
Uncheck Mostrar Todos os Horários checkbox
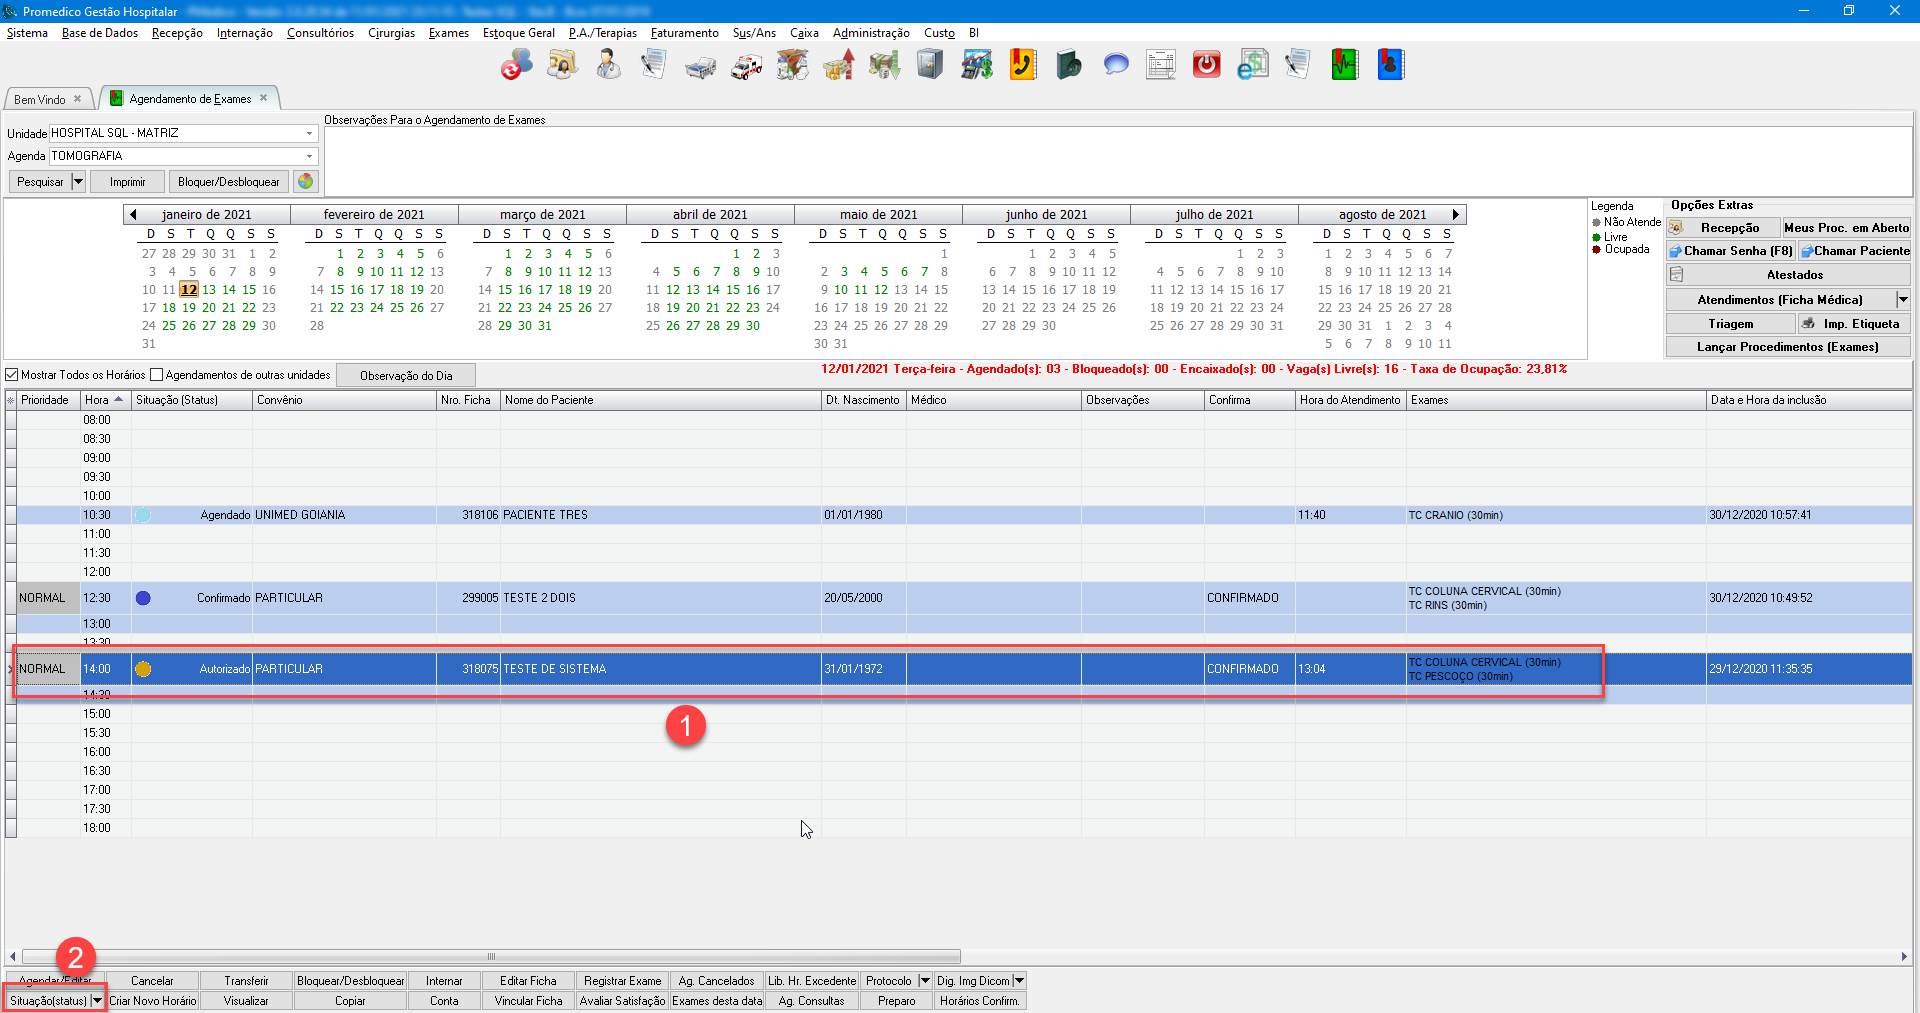coord(12,375)
